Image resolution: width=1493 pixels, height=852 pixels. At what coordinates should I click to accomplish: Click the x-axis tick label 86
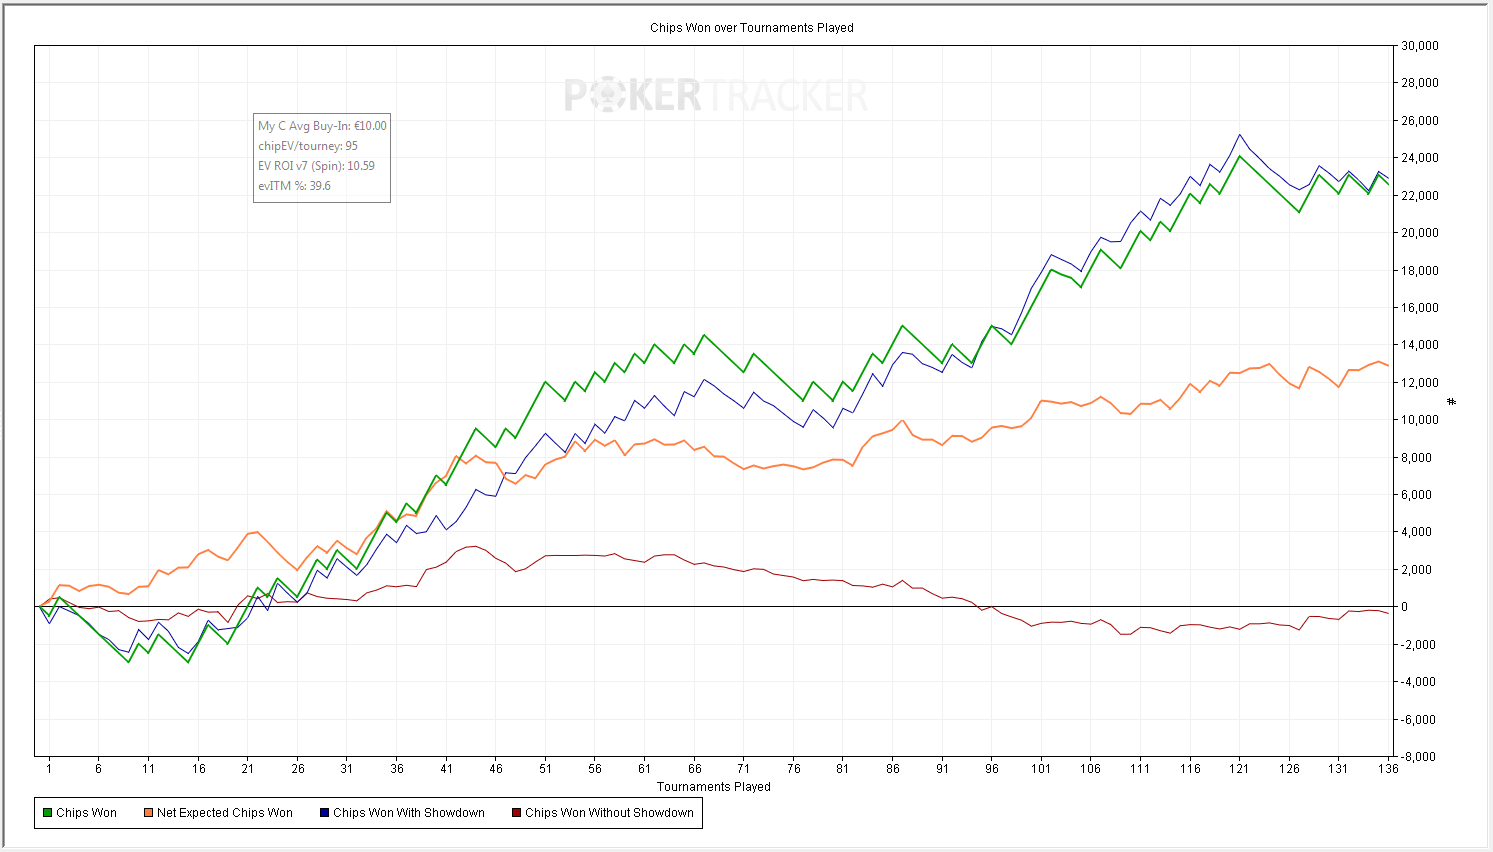point(893,769)
